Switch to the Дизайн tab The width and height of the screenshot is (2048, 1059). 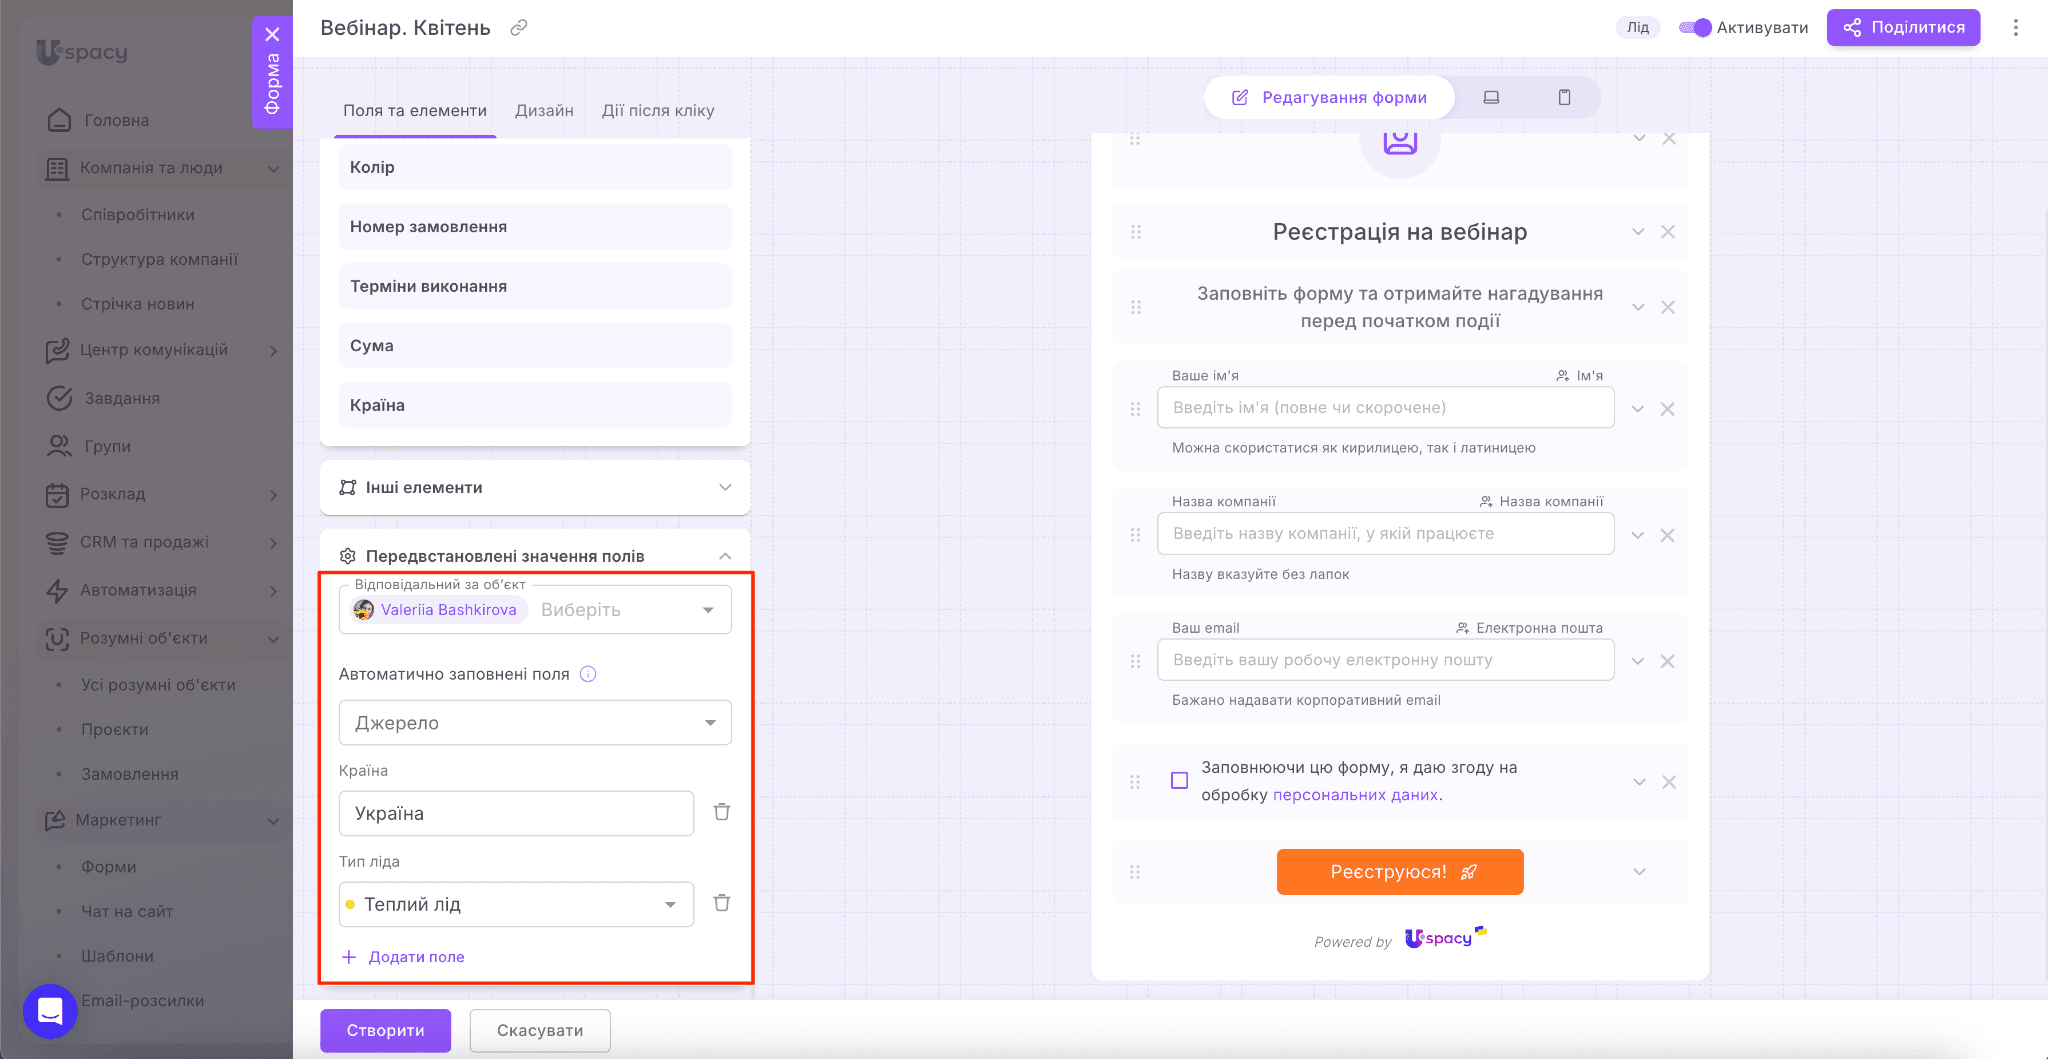[544, 111]
